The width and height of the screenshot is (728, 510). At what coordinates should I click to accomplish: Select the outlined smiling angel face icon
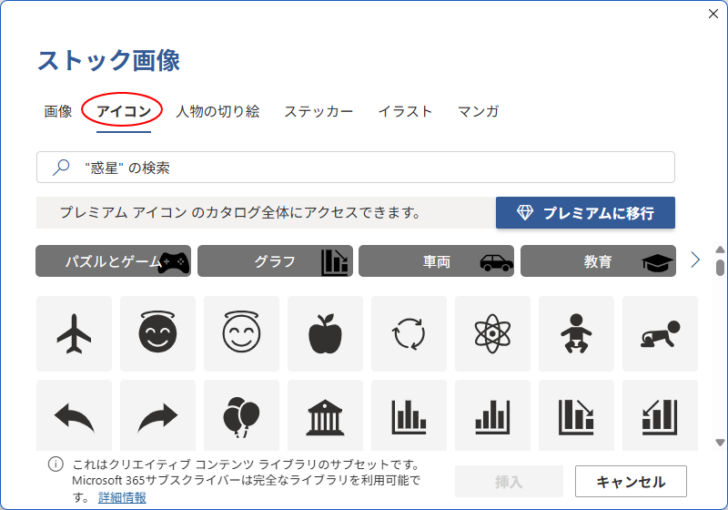click(x=241, y=333)
